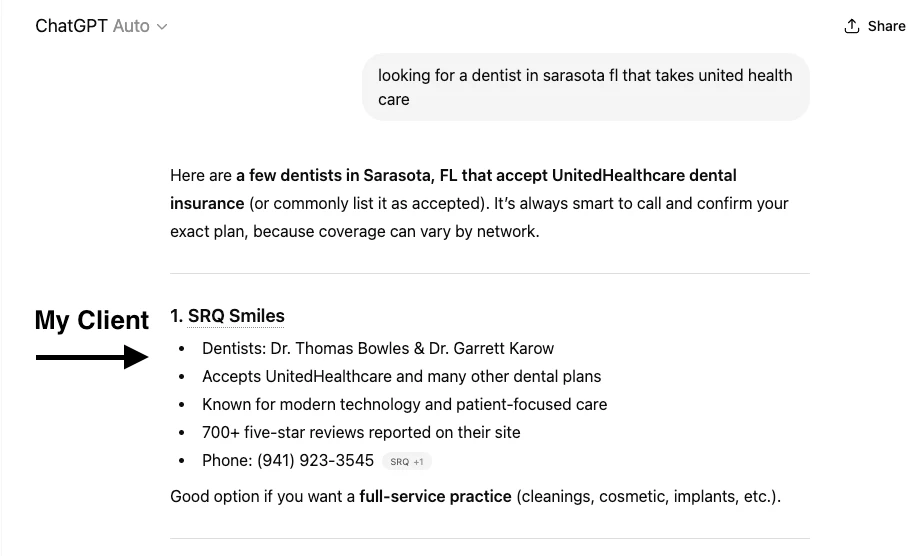Select the user message about Sarasota dentist

pos(585,87)
